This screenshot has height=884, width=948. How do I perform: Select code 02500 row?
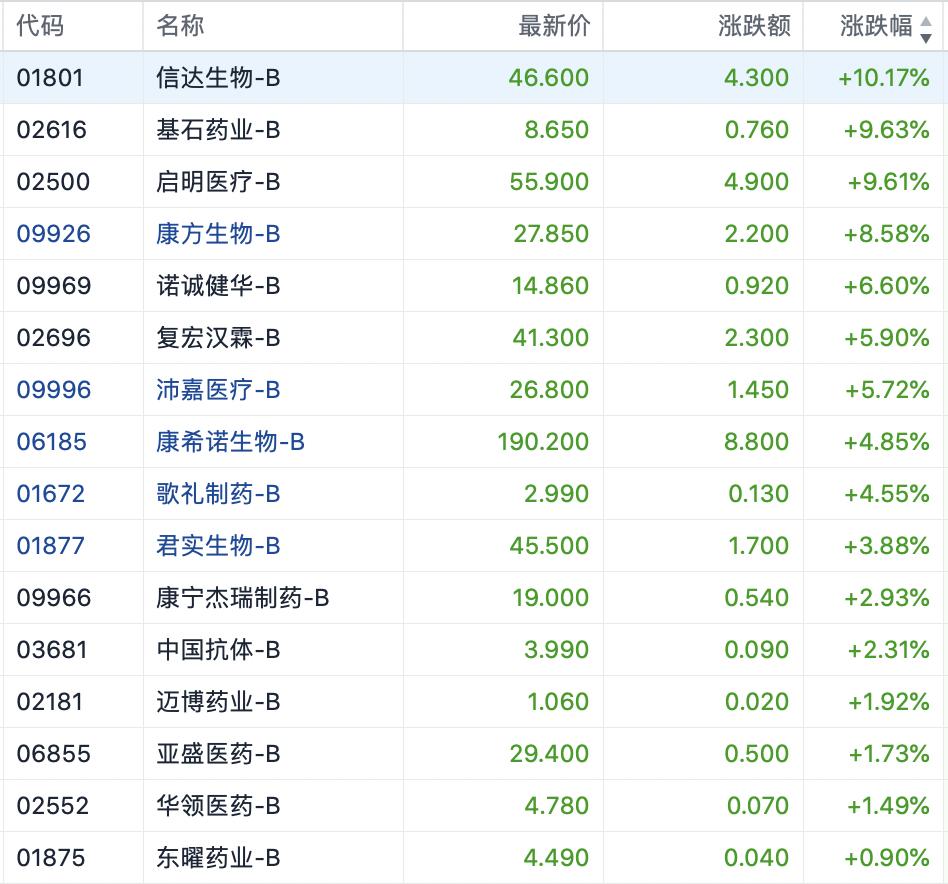54,182
